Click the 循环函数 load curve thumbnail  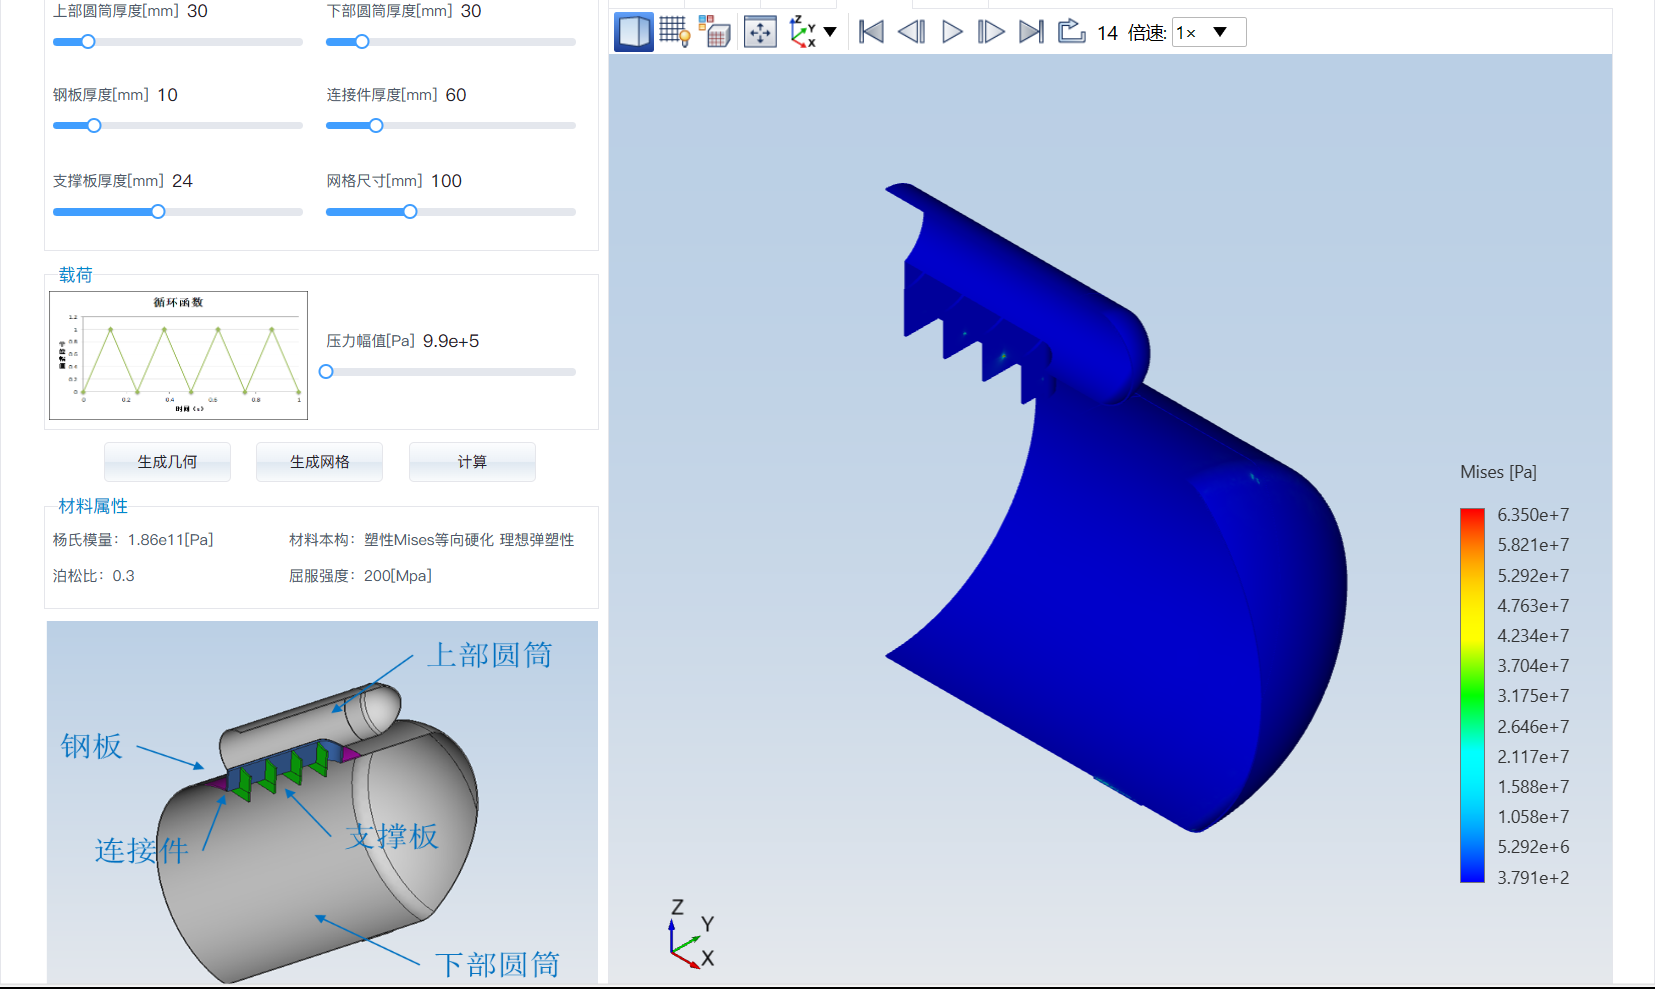tap(178, 355)
